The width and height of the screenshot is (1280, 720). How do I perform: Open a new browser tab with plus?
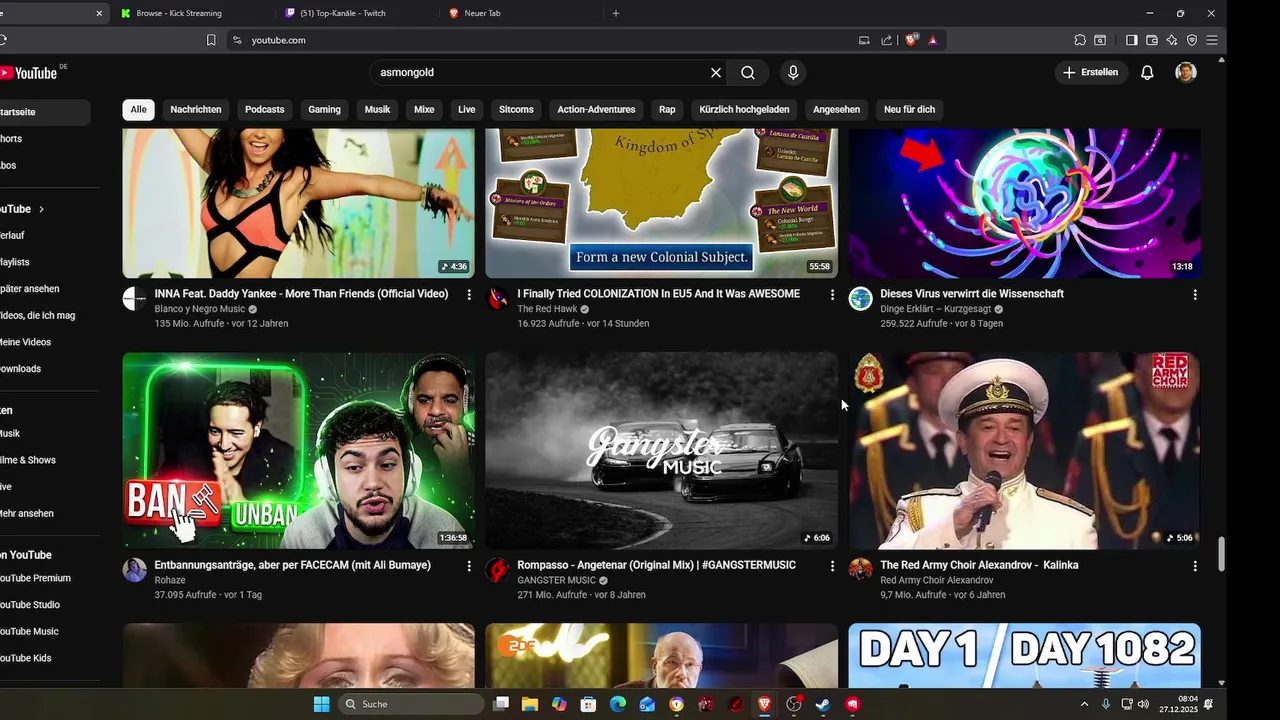coord(616,13)
